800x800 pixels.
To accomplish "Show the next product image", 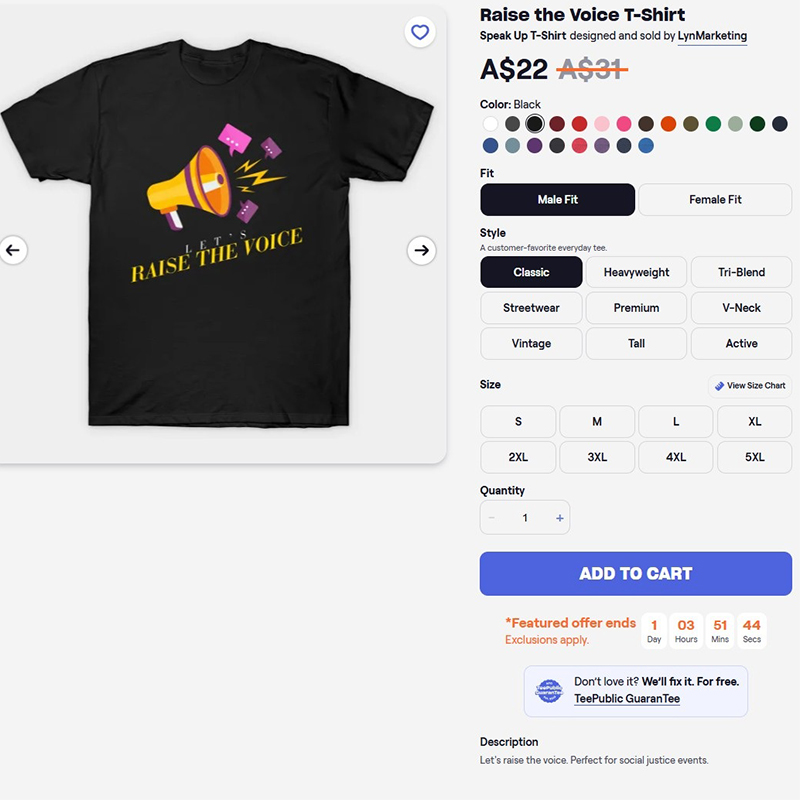I will tap(421, 251).
